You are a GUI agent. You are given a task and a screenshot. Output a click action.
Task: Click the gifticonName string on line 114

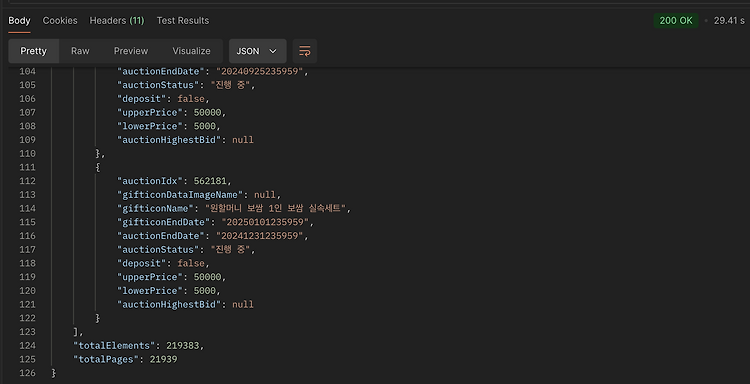[275, 208]
